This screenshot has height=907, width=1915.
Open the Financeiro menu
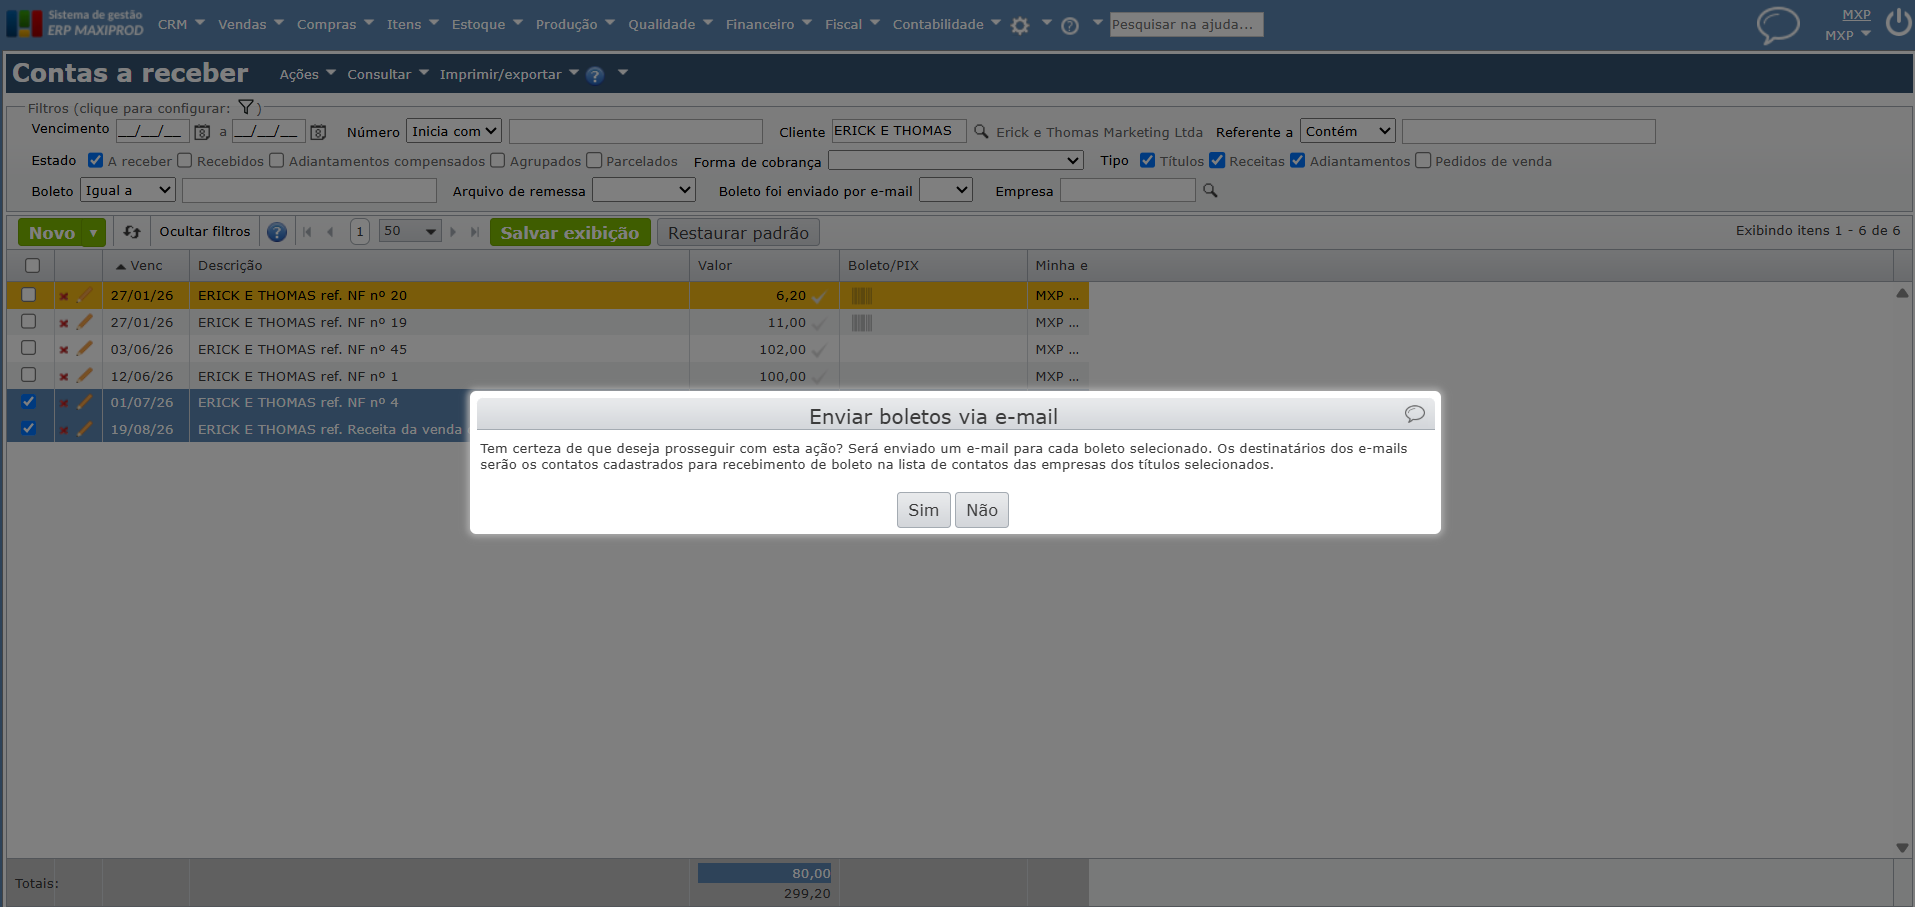(x=768, y=24)
